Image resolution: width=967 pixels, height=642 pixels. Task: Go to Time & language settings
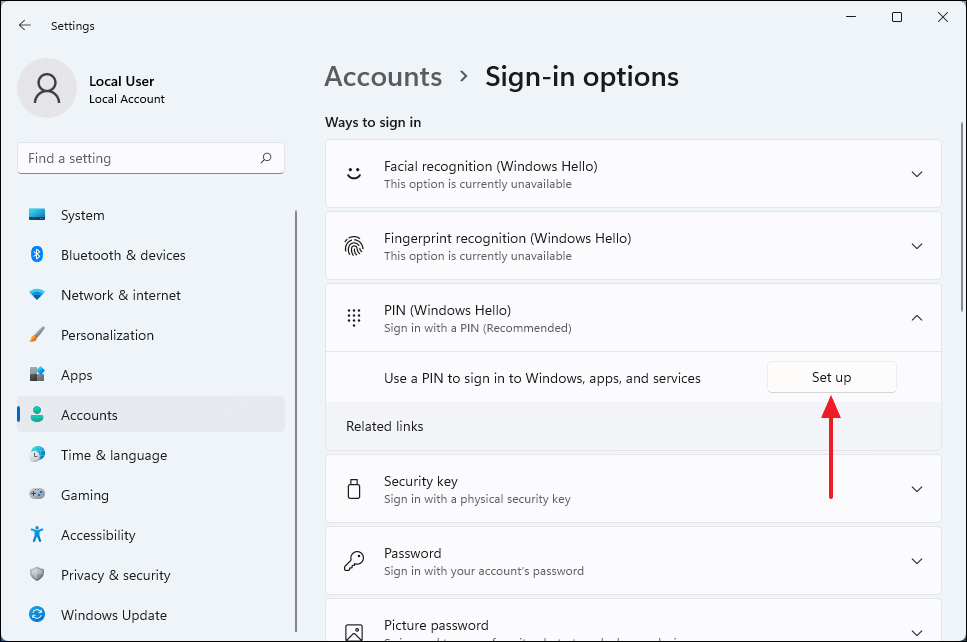pos(113,455)
